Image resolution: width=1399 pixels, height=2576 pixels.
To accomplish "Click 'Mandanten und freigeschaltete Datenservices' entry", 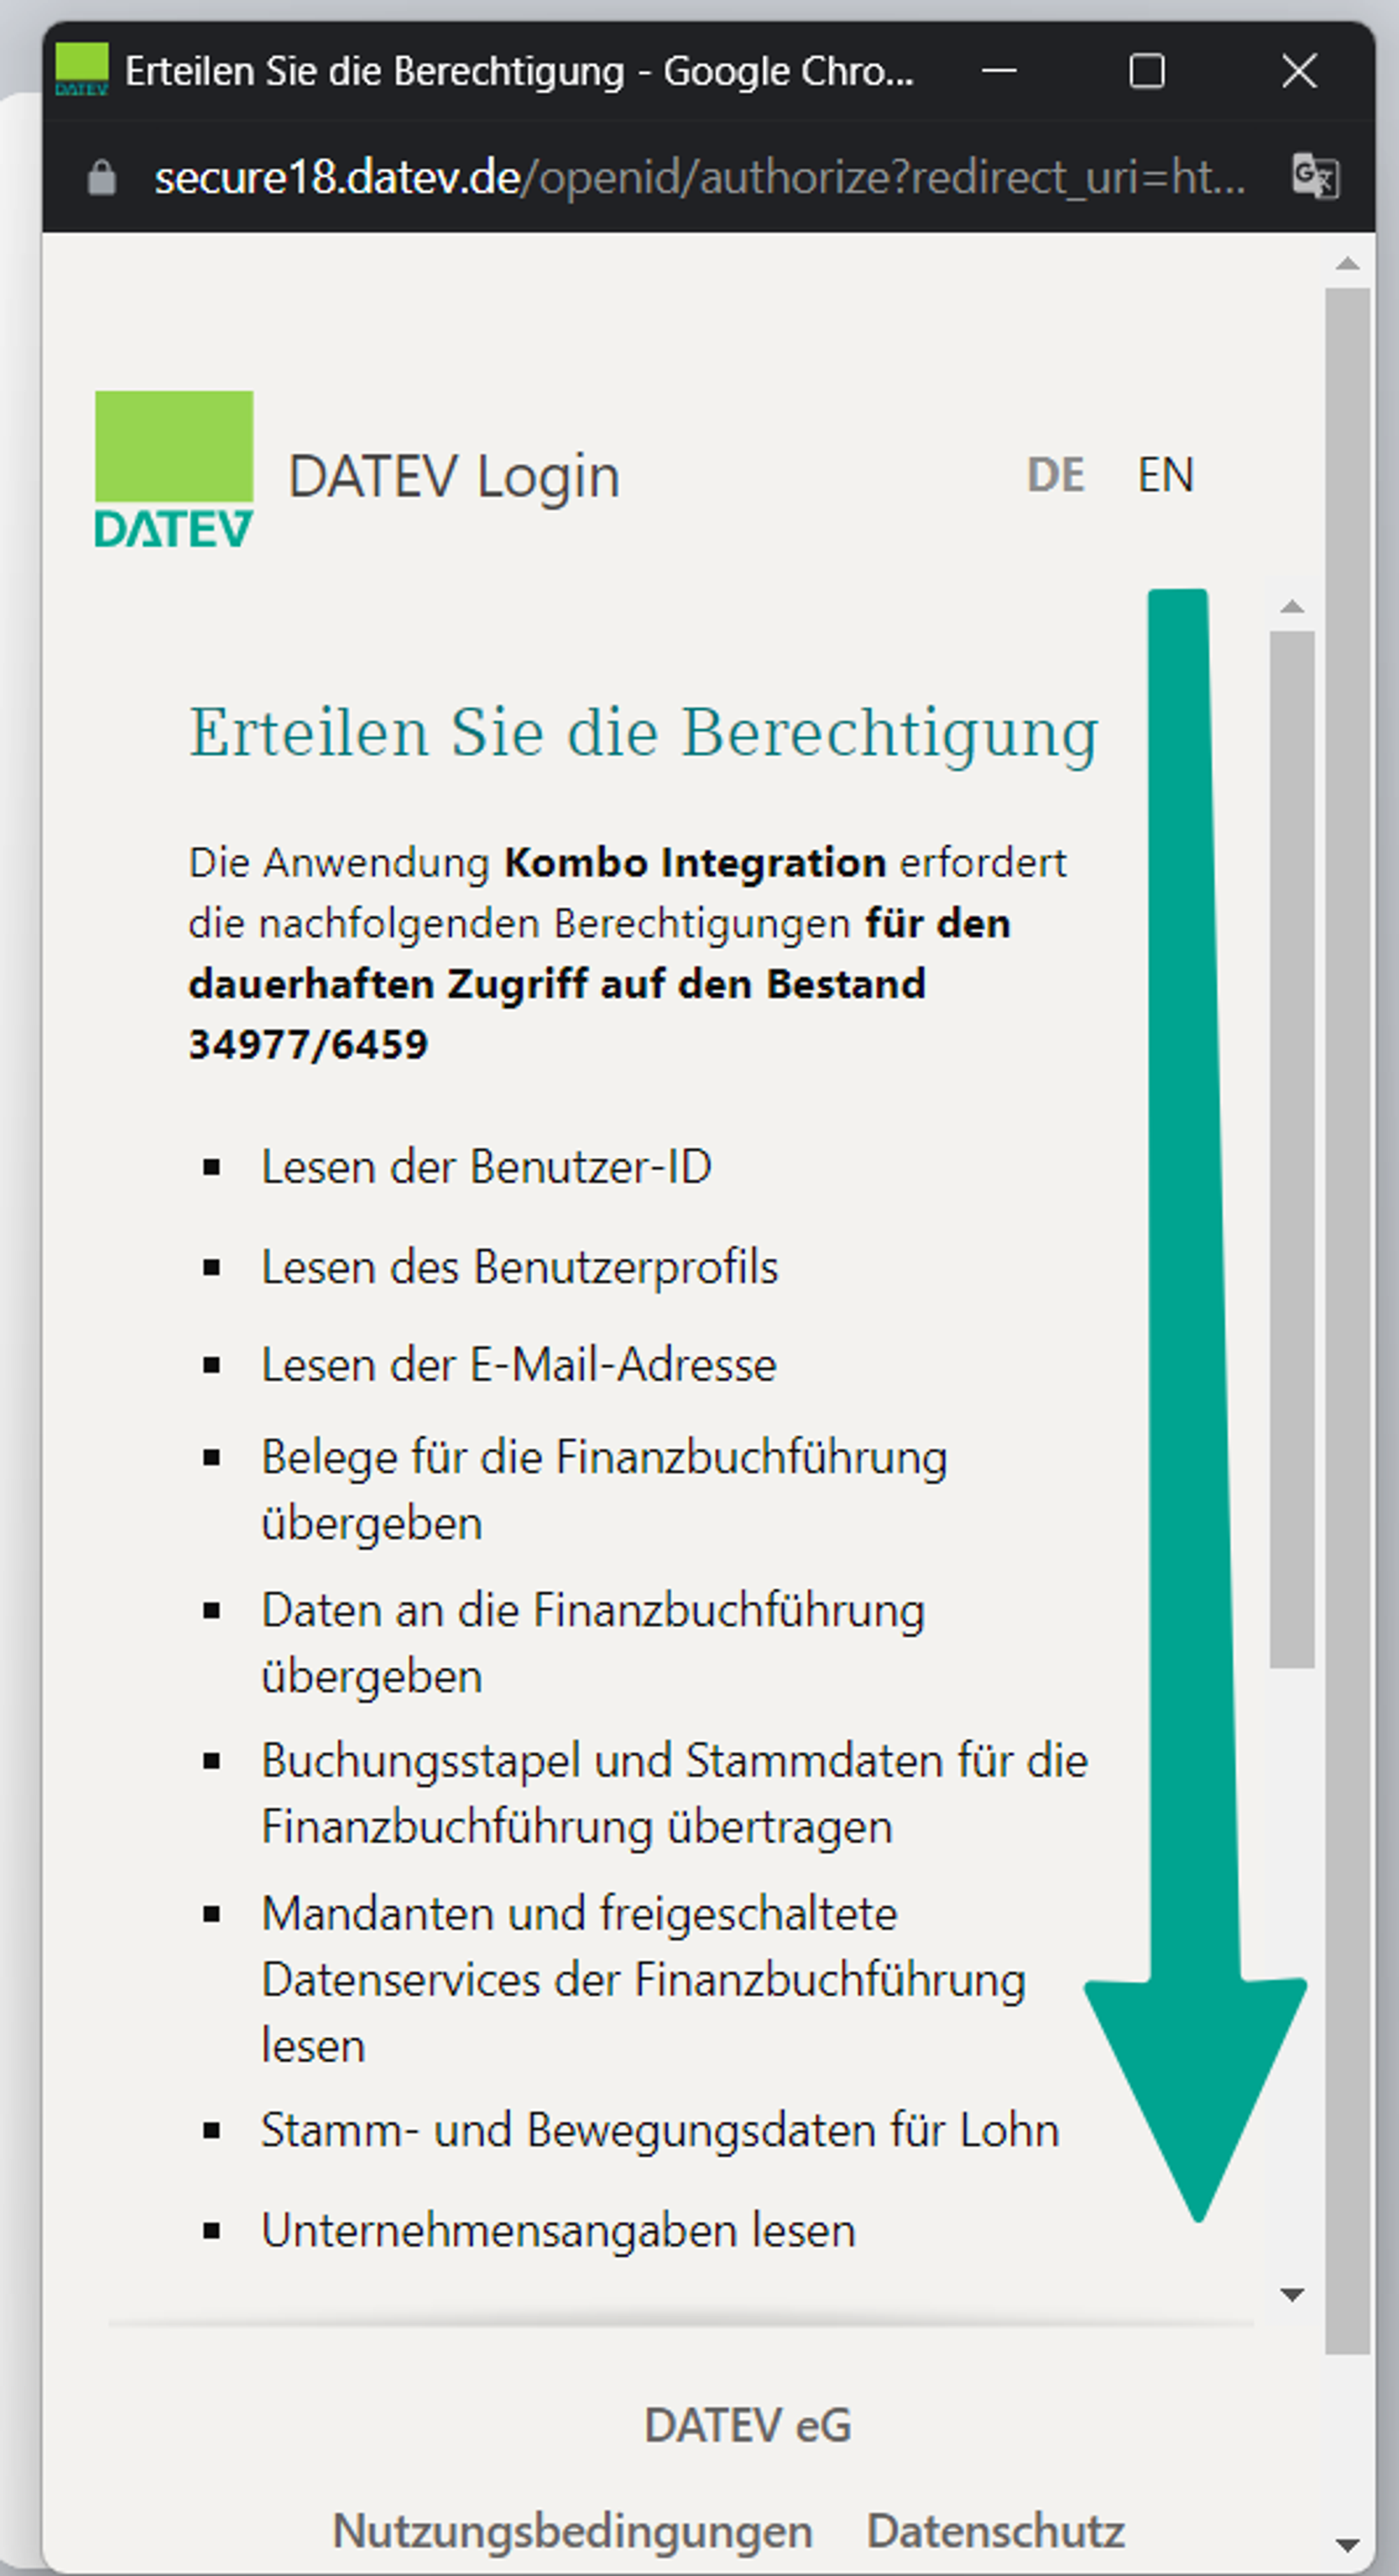I will click(x=644, y=1980).
